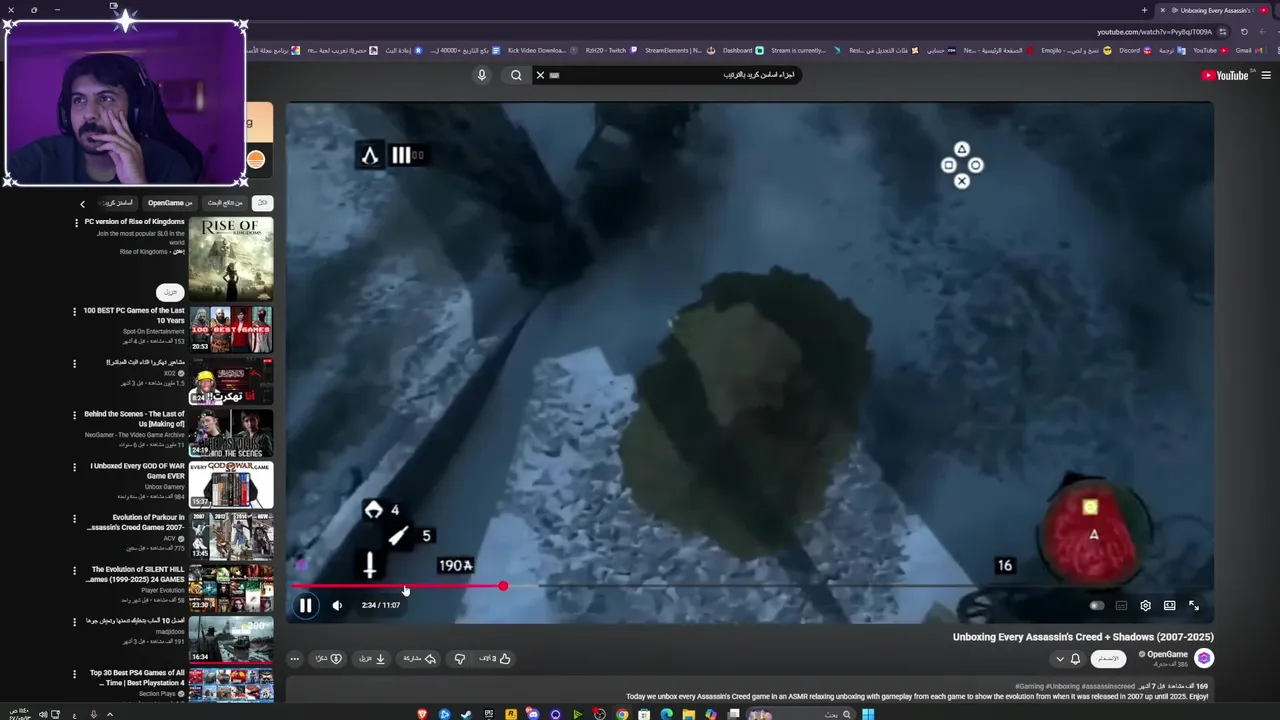Open the StreamElements bookmark
Viewport: 1280px width, 720px height.
click(680, 50)
